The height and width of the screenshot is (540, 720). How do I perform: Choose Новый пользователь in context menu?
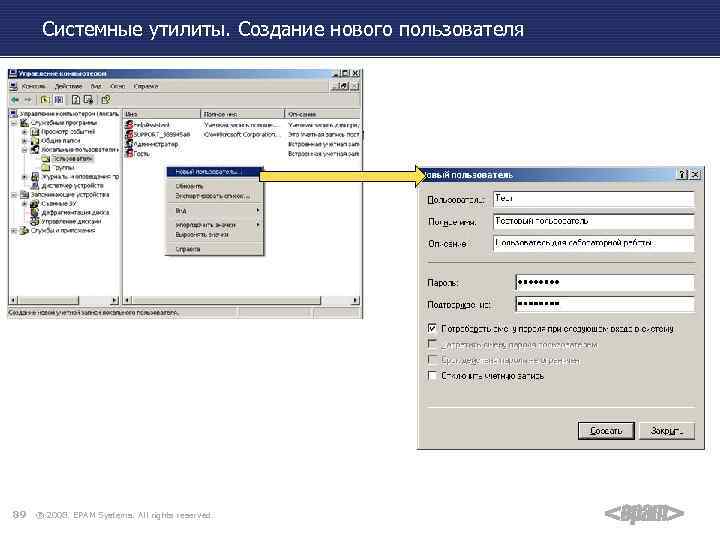[x=214, y=172]
